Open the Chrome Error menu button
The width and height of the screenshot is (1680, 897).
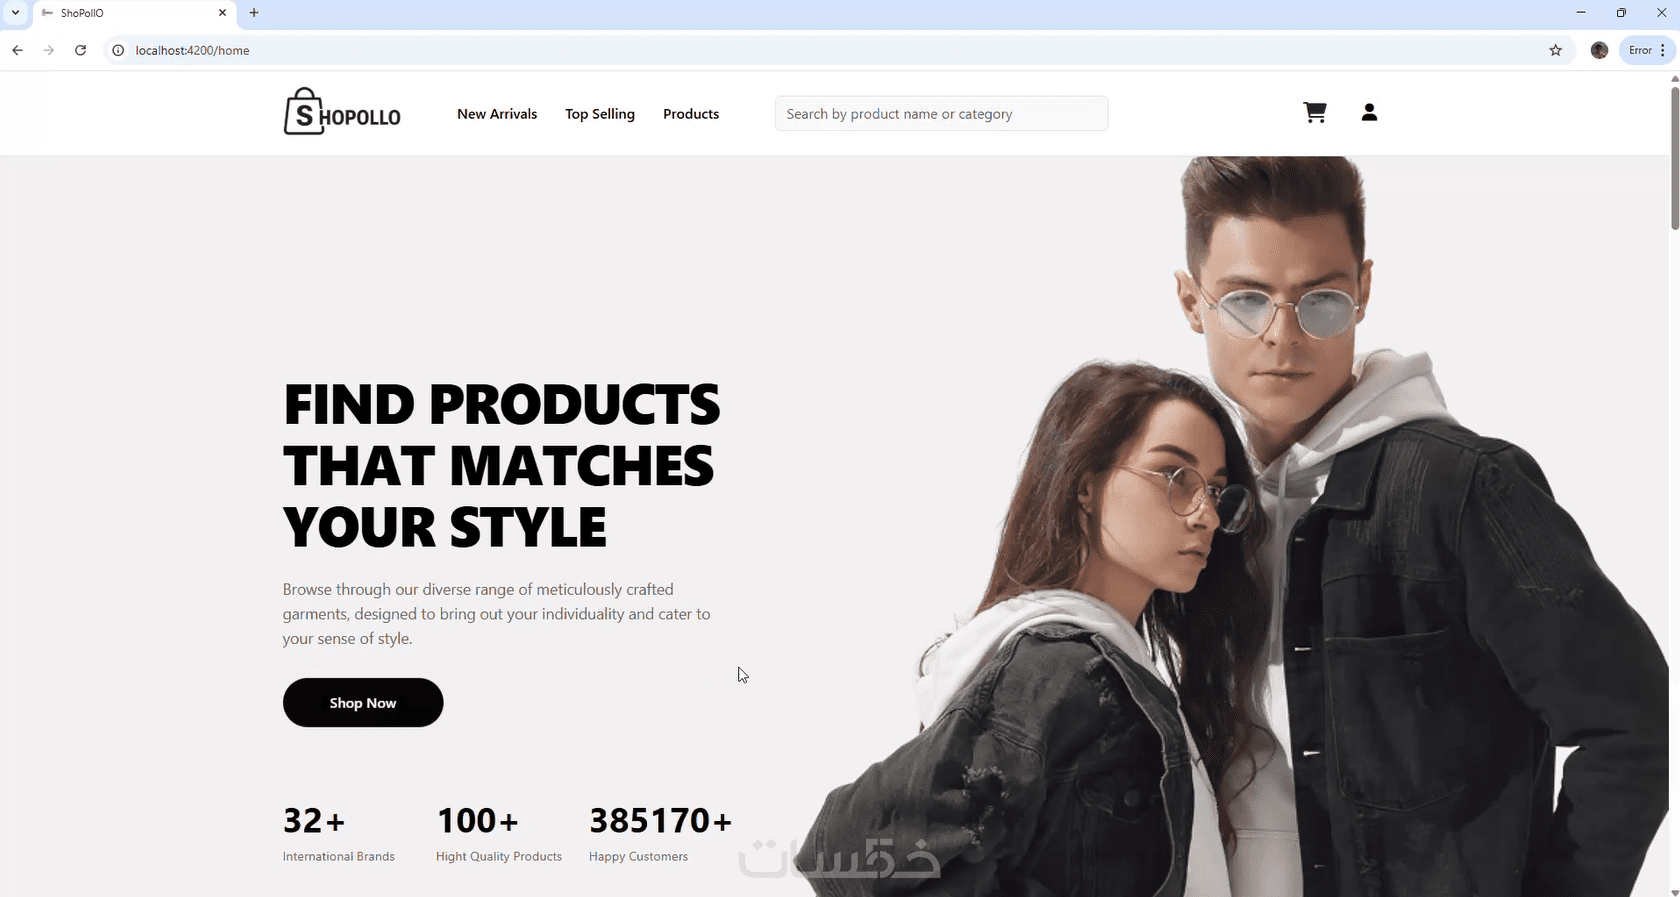tap(1647, 50)
